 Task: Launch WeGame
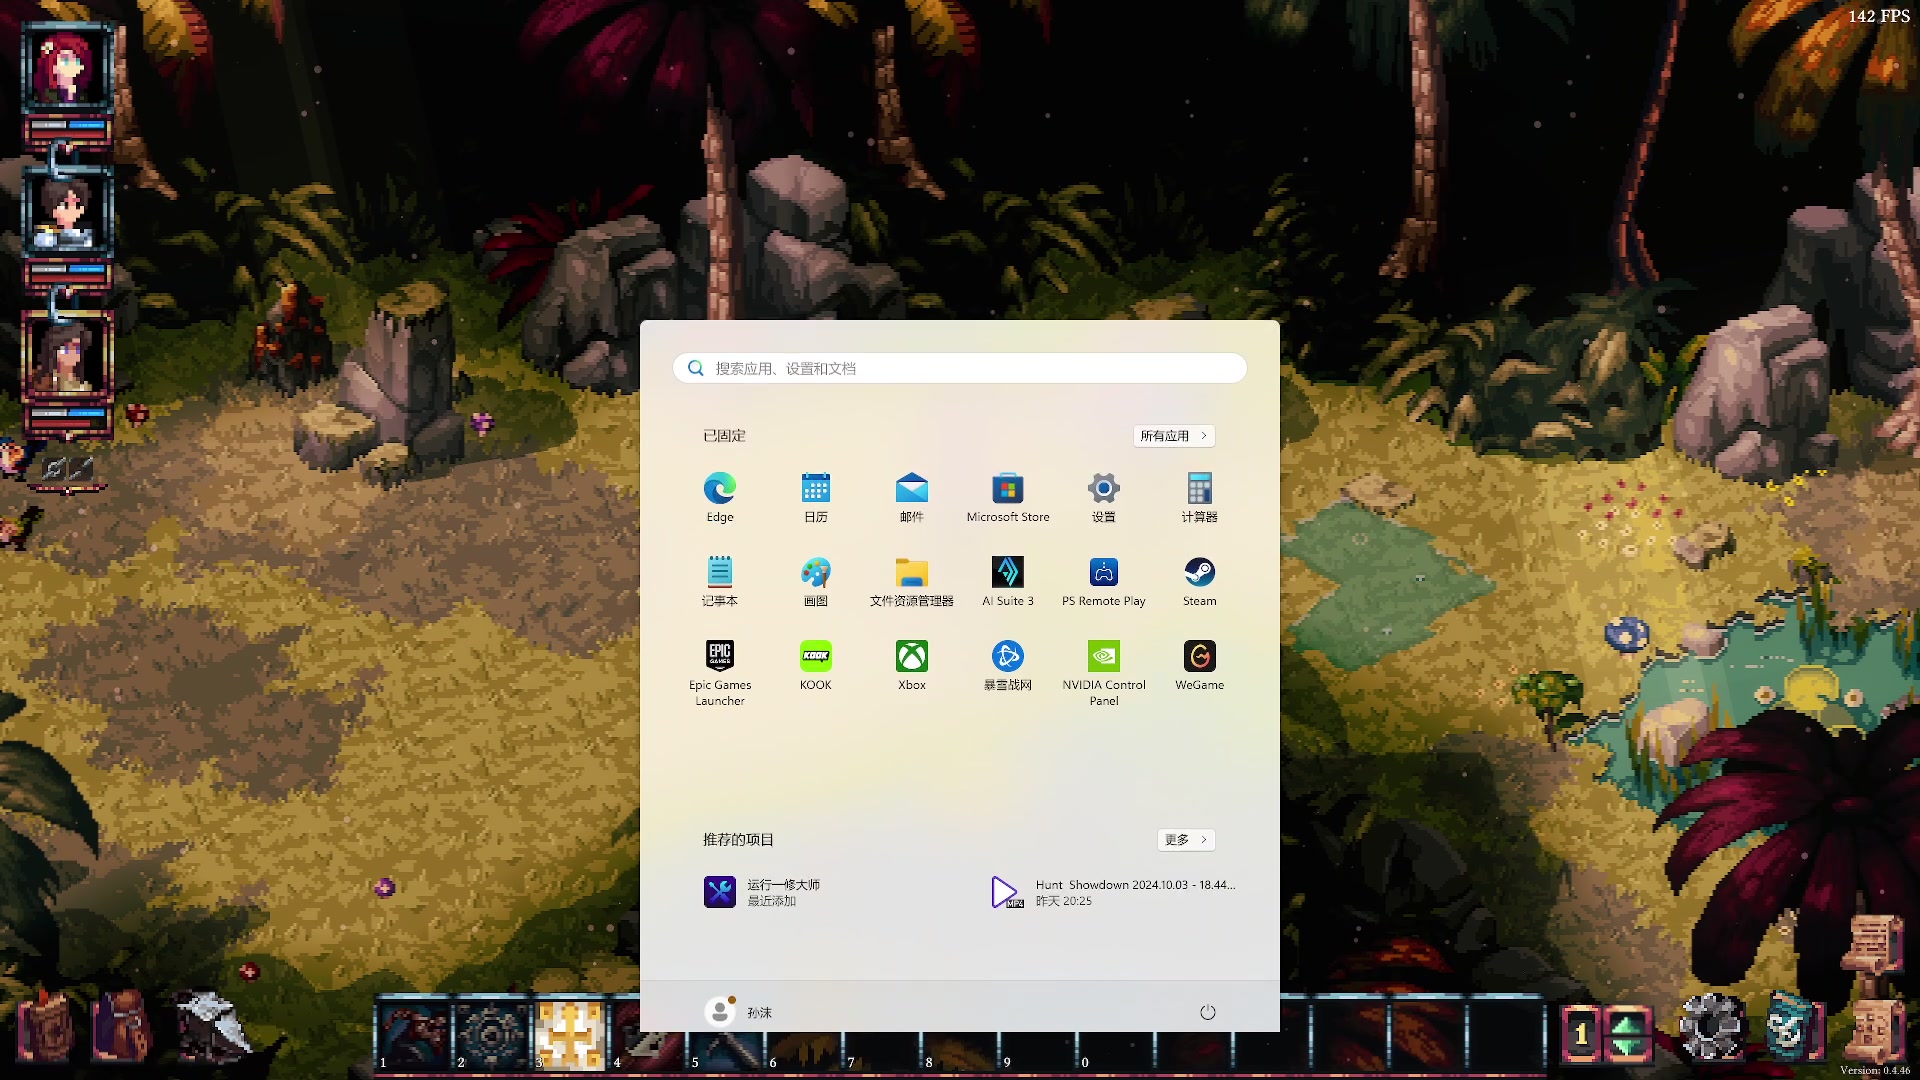pos(1200,665)
